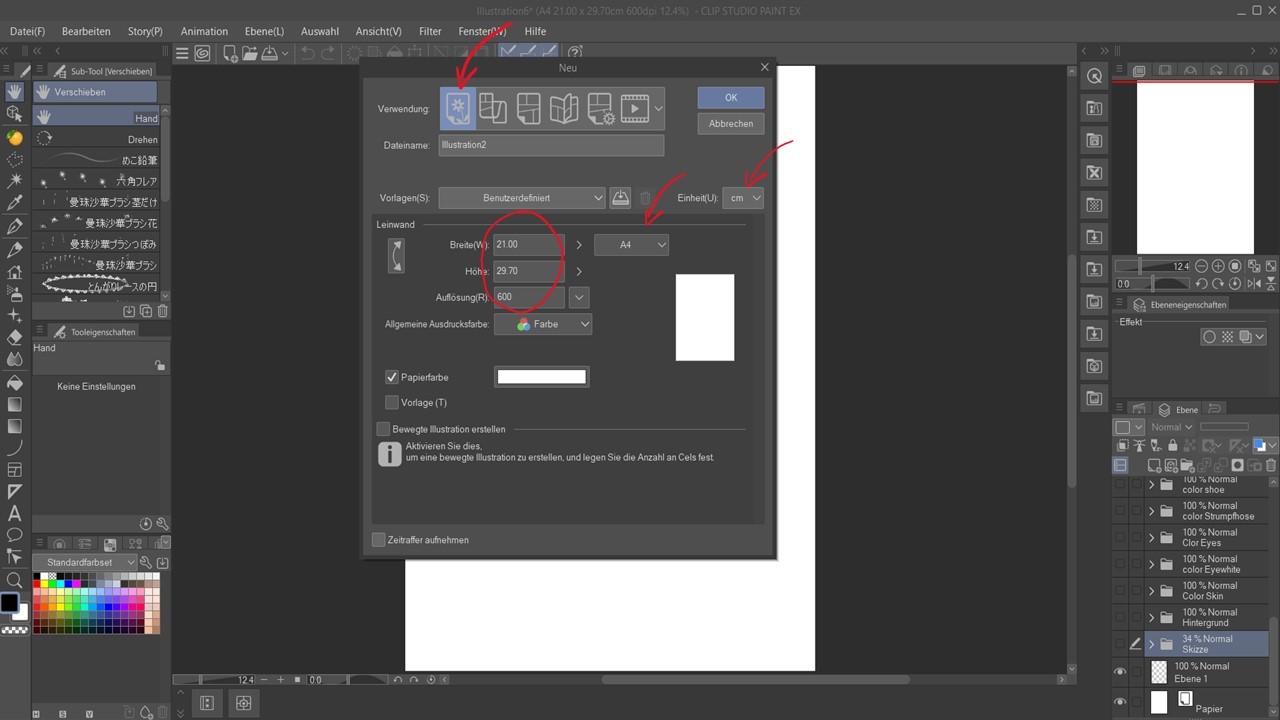Click the Breite width input field

point(529,244)
